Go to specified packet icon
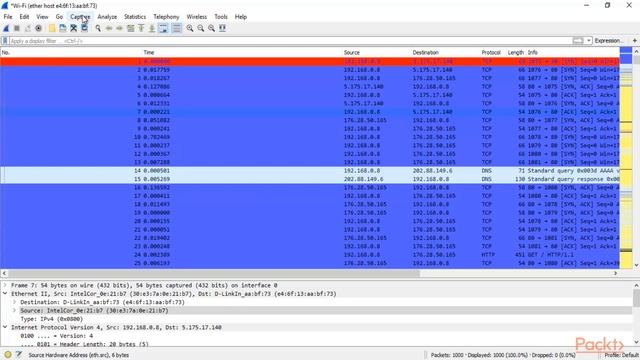The image size is (640, 360). (130, 28)
